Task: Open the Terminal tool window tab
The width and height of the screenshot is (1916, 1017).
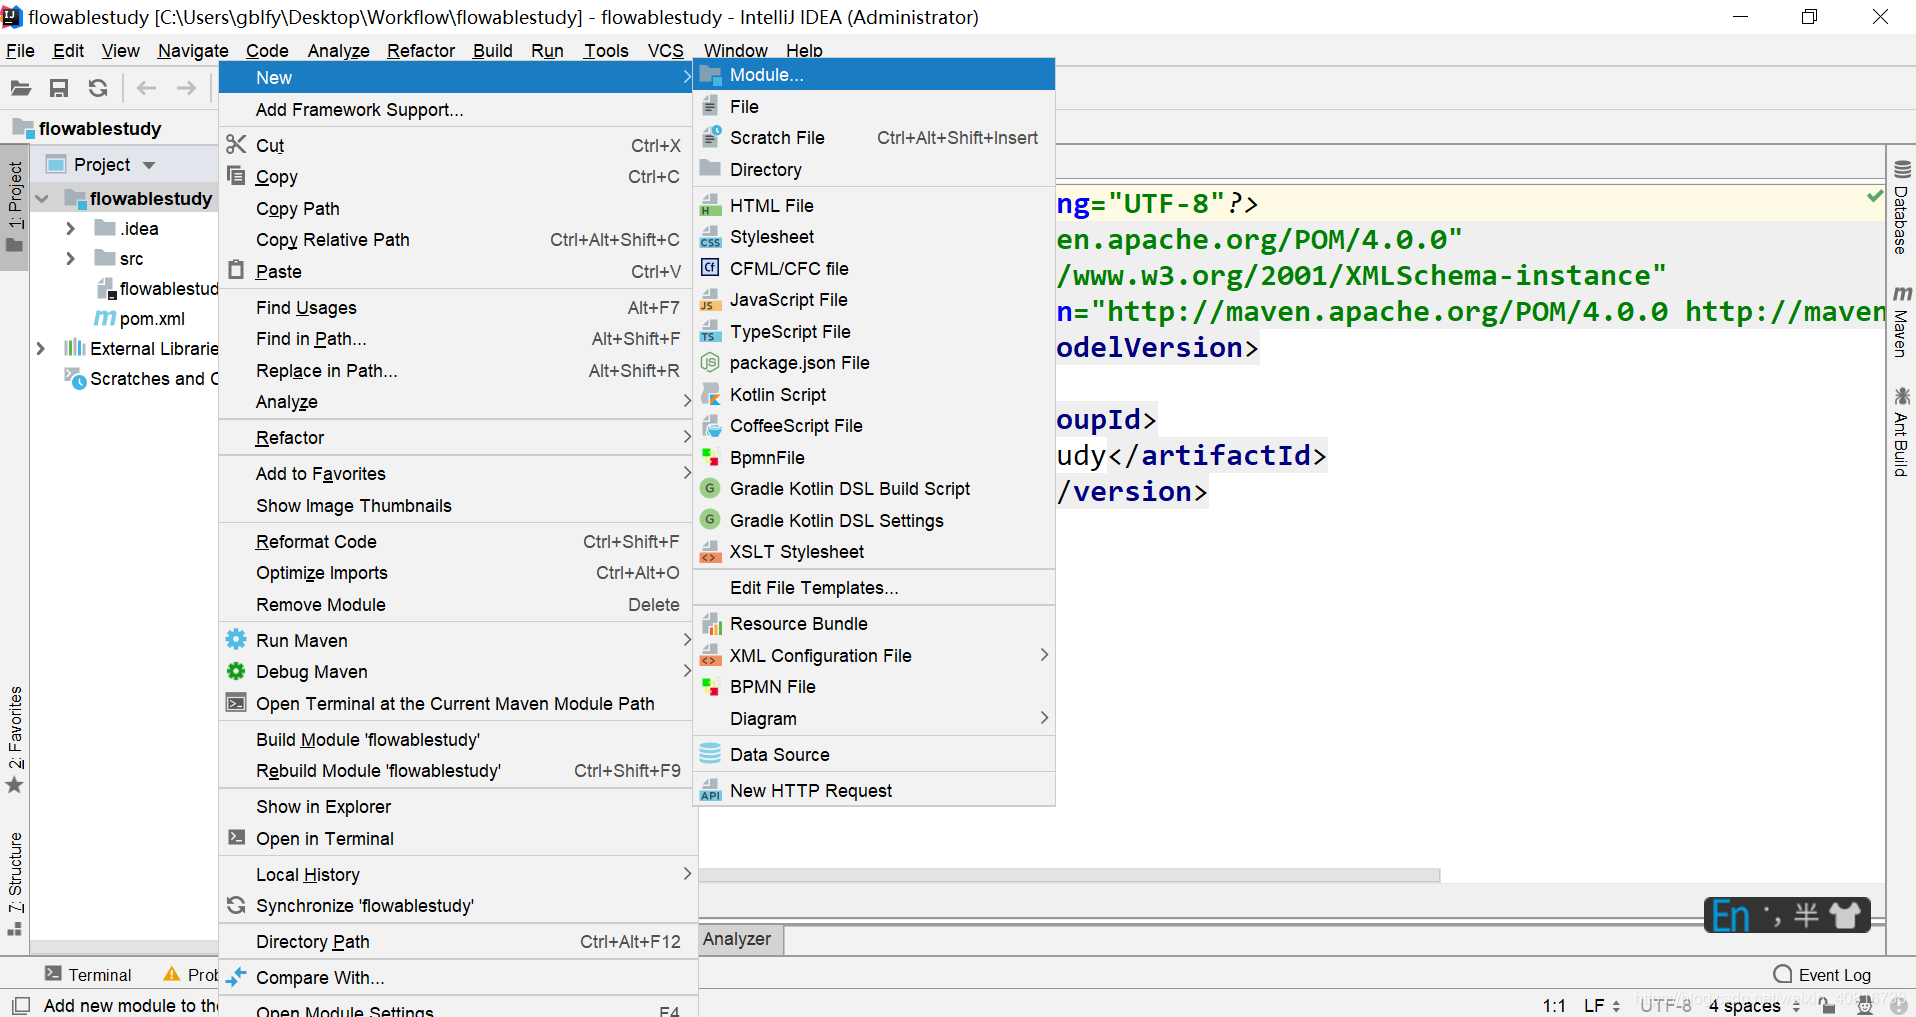Action: click(88, 975)
